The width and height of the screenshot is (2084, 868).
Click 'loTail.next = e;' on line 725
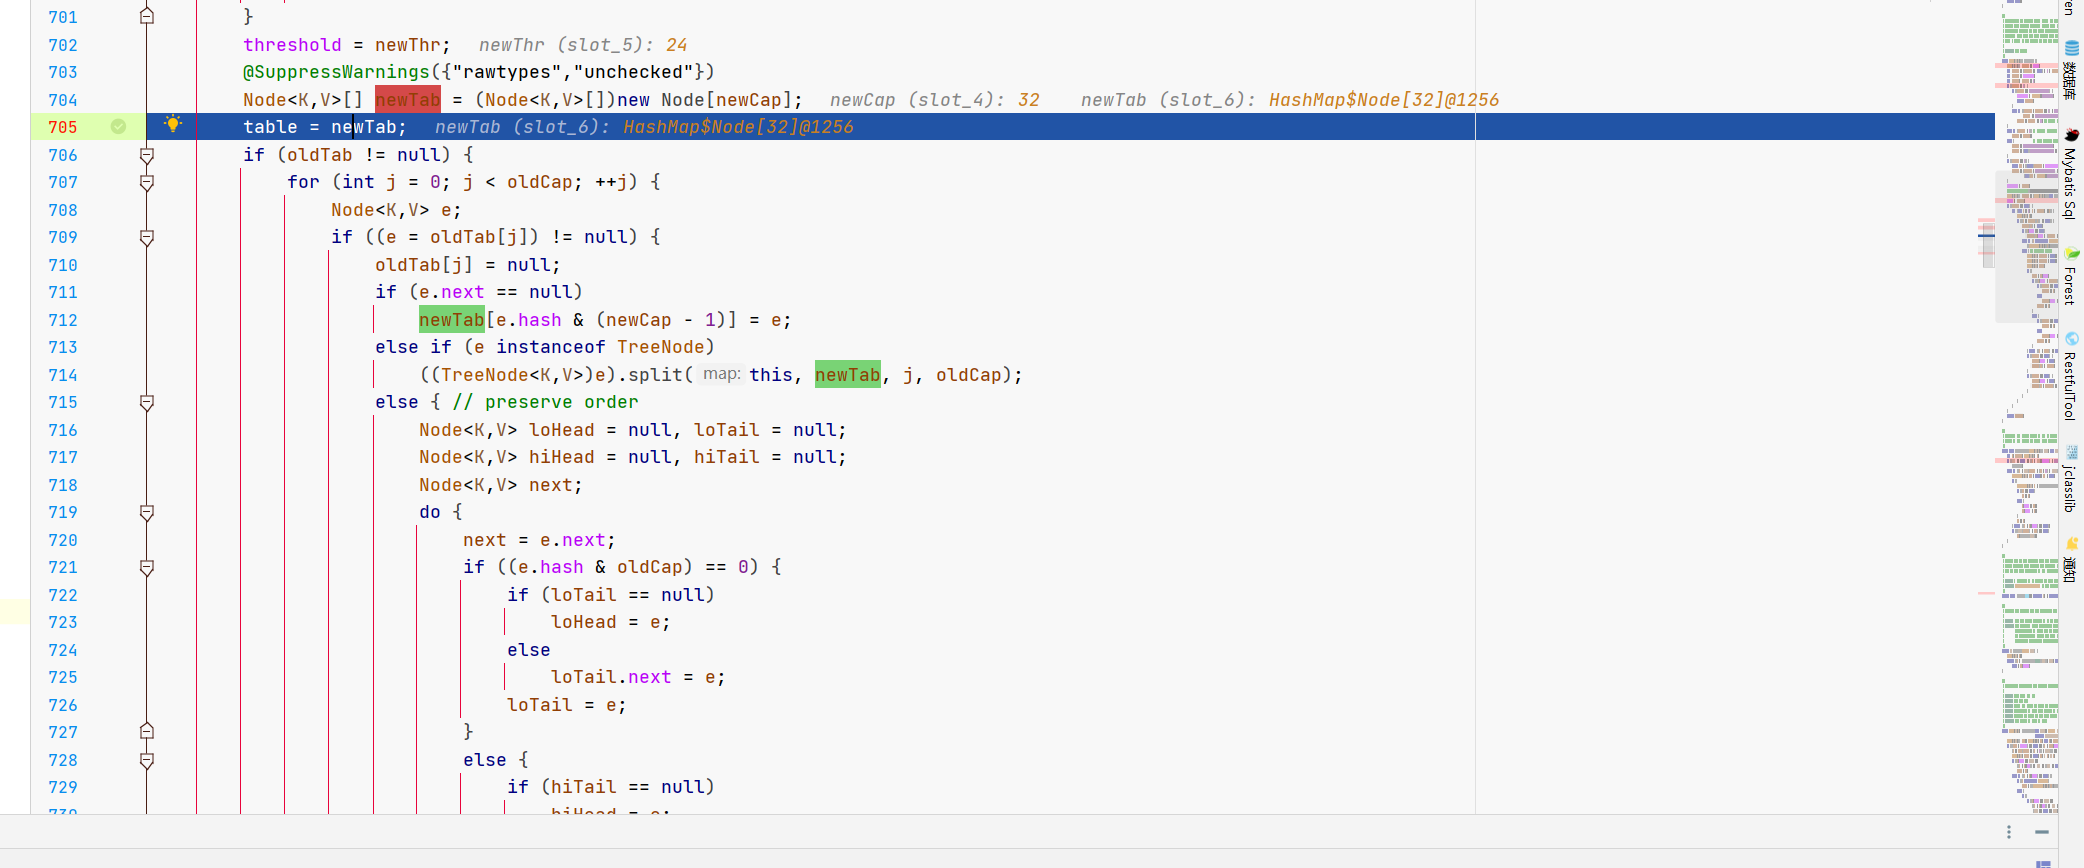[638, 677]
